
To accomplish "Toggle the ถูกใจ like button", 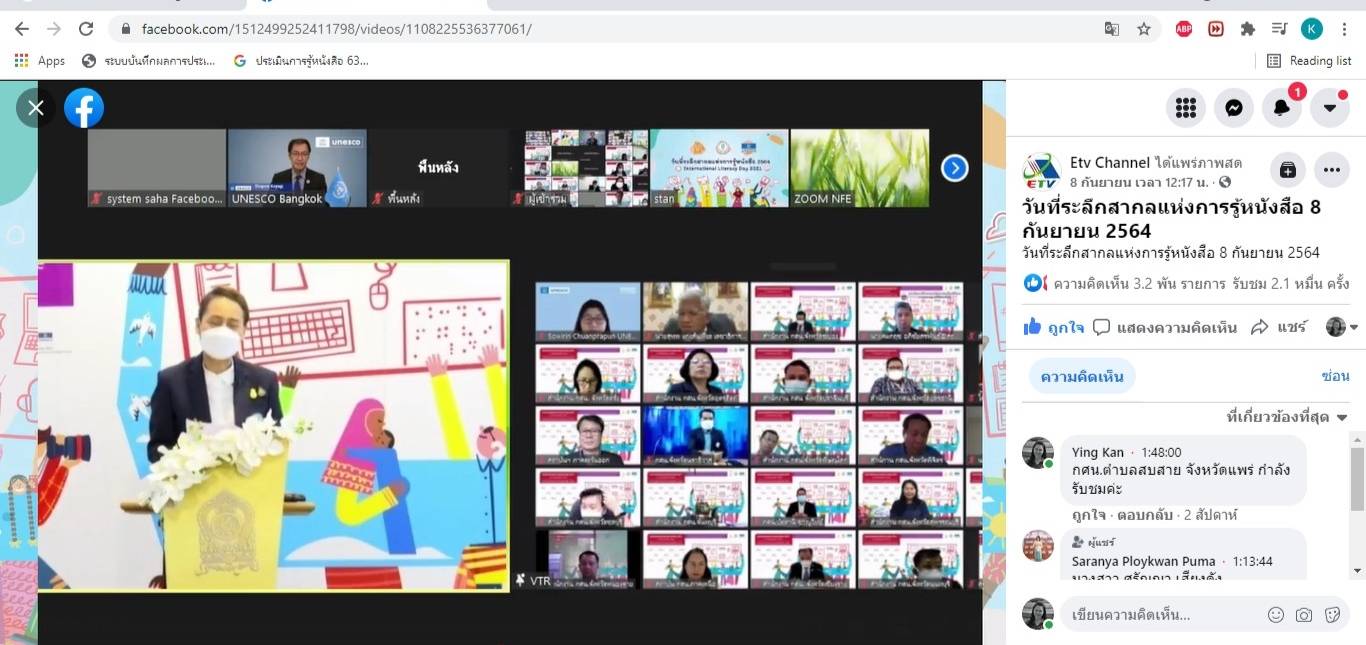I will click(x=1053, y=327).
